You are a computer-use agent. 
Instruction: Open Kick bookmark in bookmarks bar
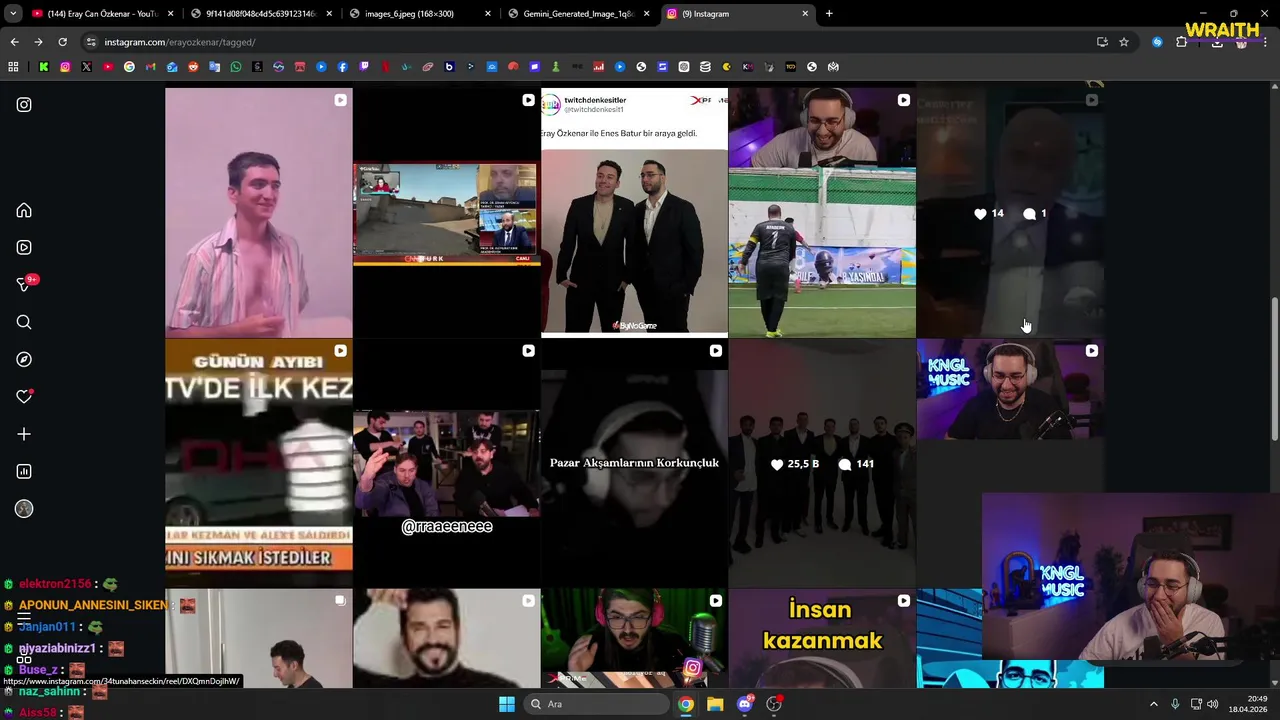point(44,67)
